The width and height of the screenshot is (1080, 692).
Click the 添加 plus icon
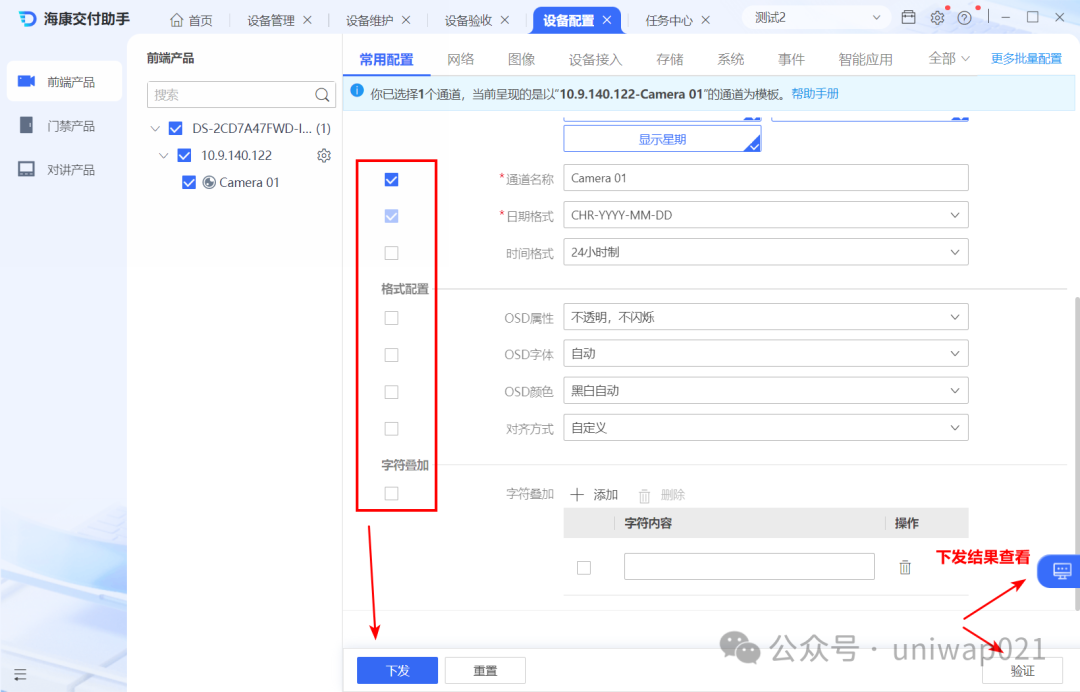point(577,494)
